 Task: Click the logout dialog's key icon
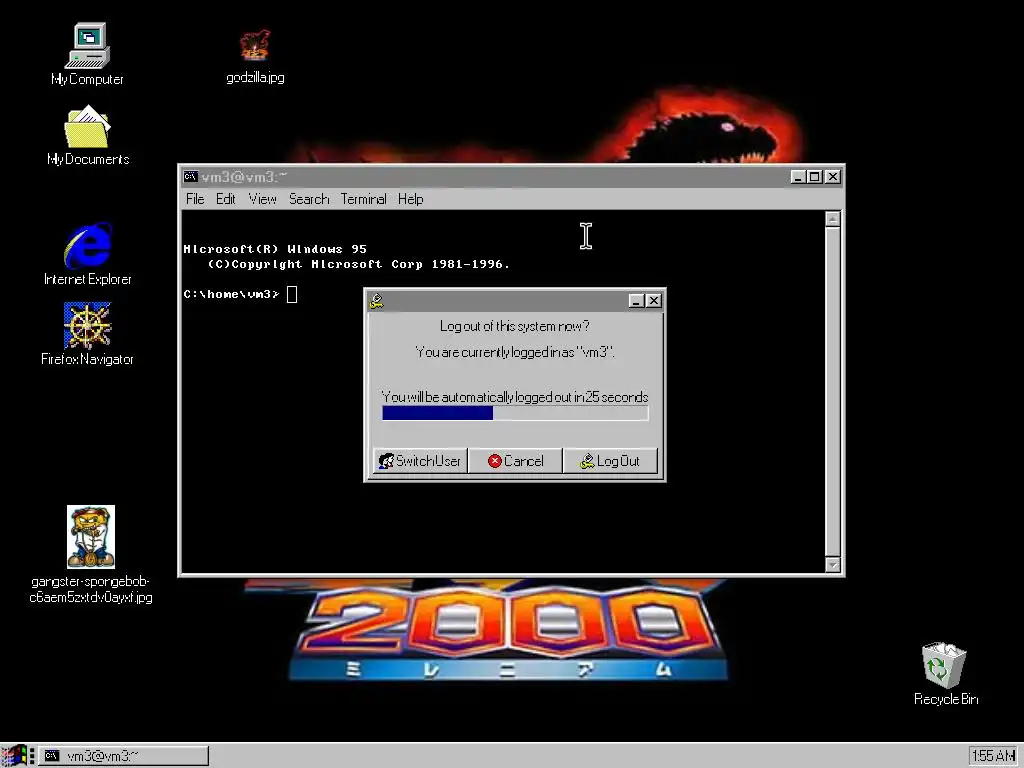[x=376, y=300]
